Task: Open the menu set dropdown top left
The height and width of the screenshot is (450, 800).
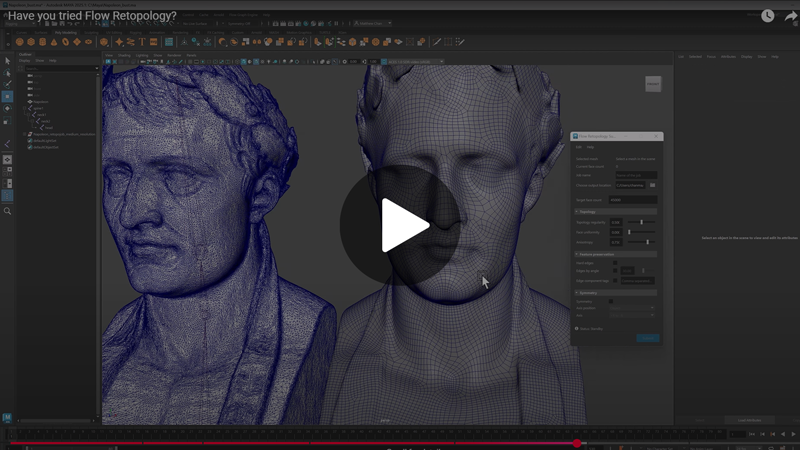Action: (x=19, y=23)
